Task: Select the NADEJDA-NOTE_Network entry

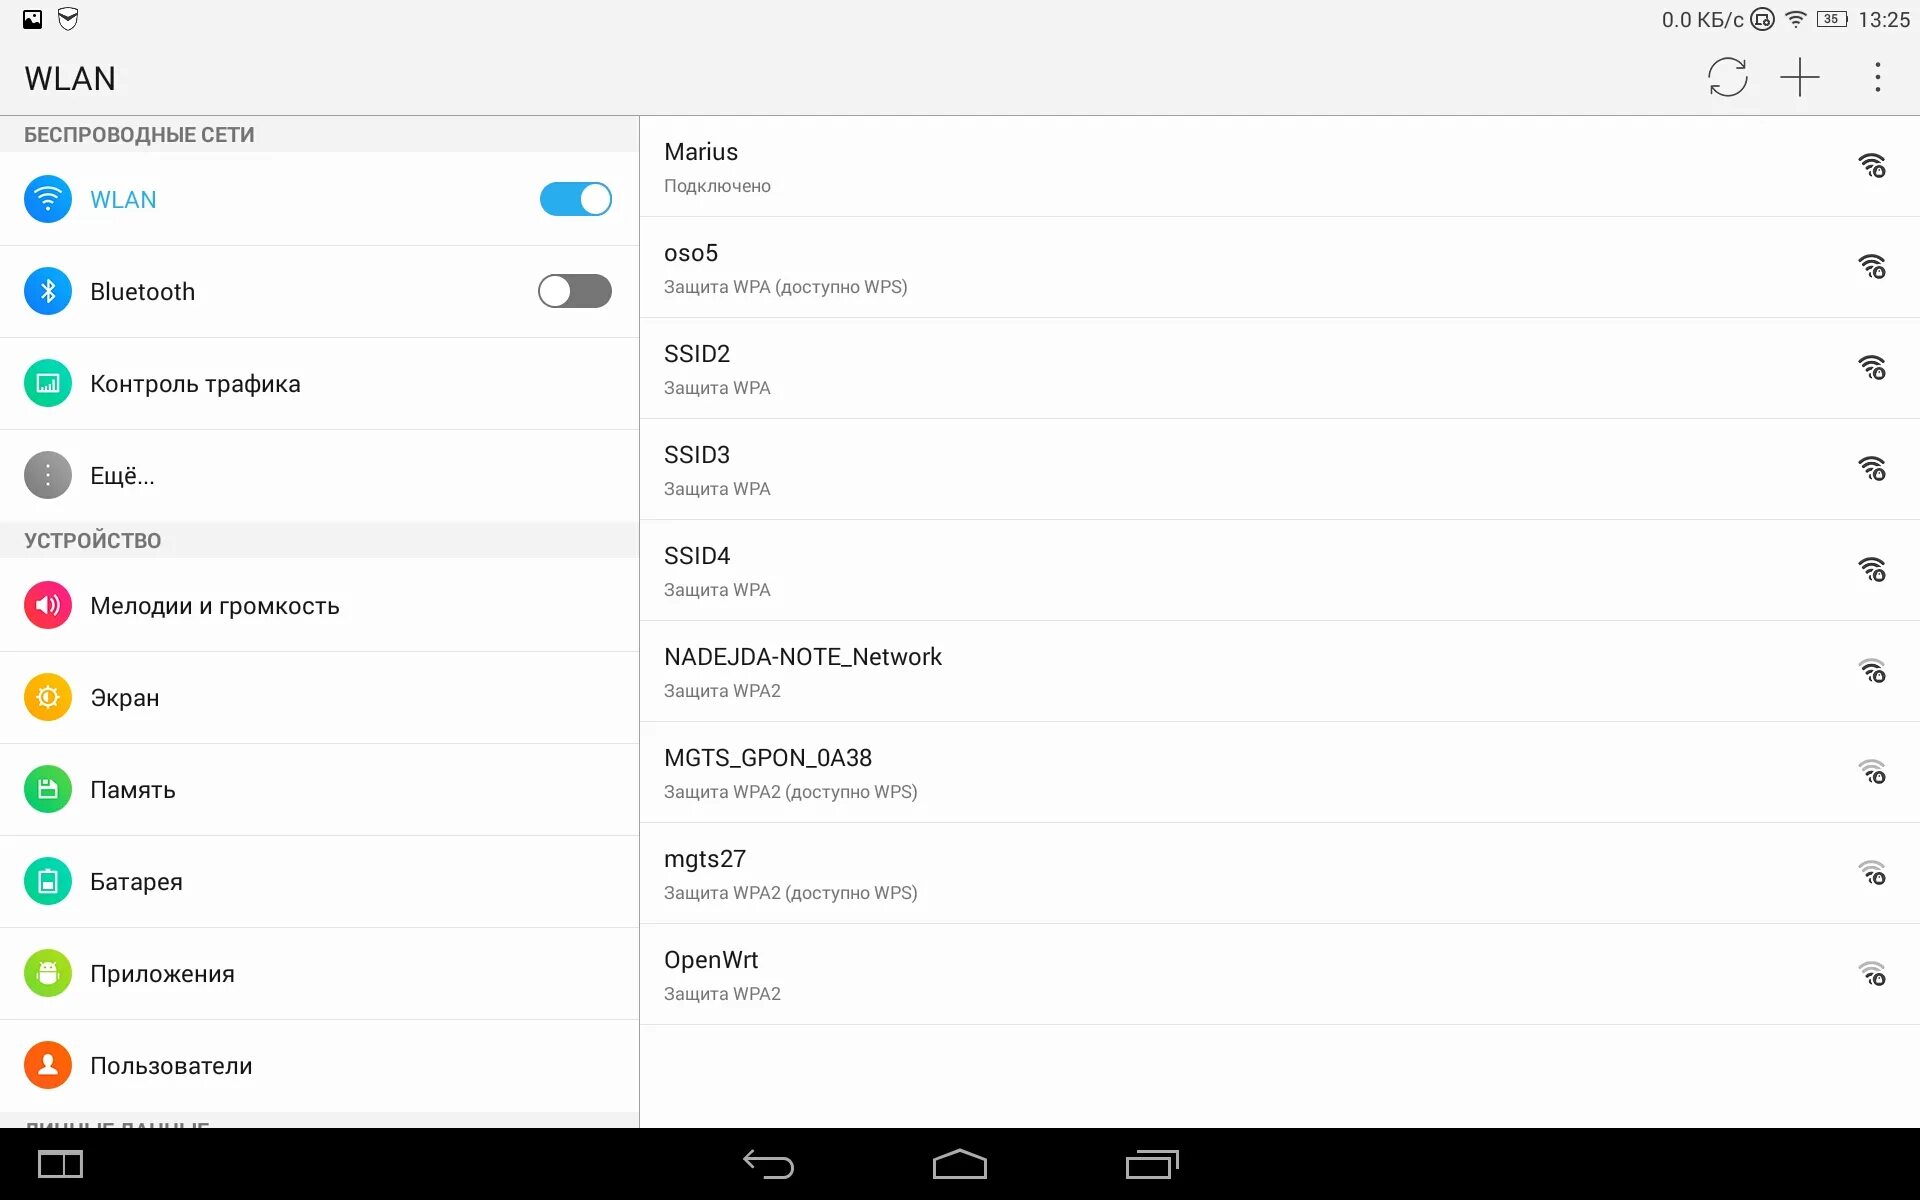Action: click(1280, 671)
